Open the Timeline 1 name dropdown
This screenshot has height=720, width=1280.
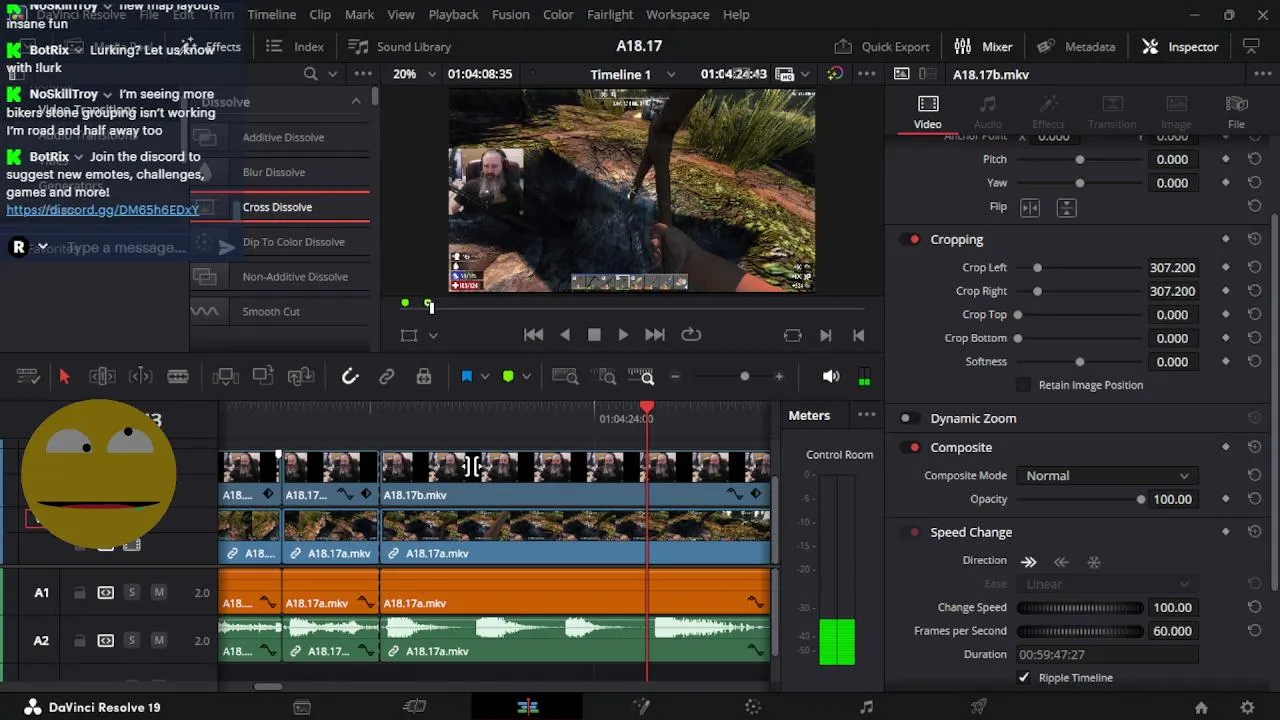pyautogui.click(x=632, y=75)
